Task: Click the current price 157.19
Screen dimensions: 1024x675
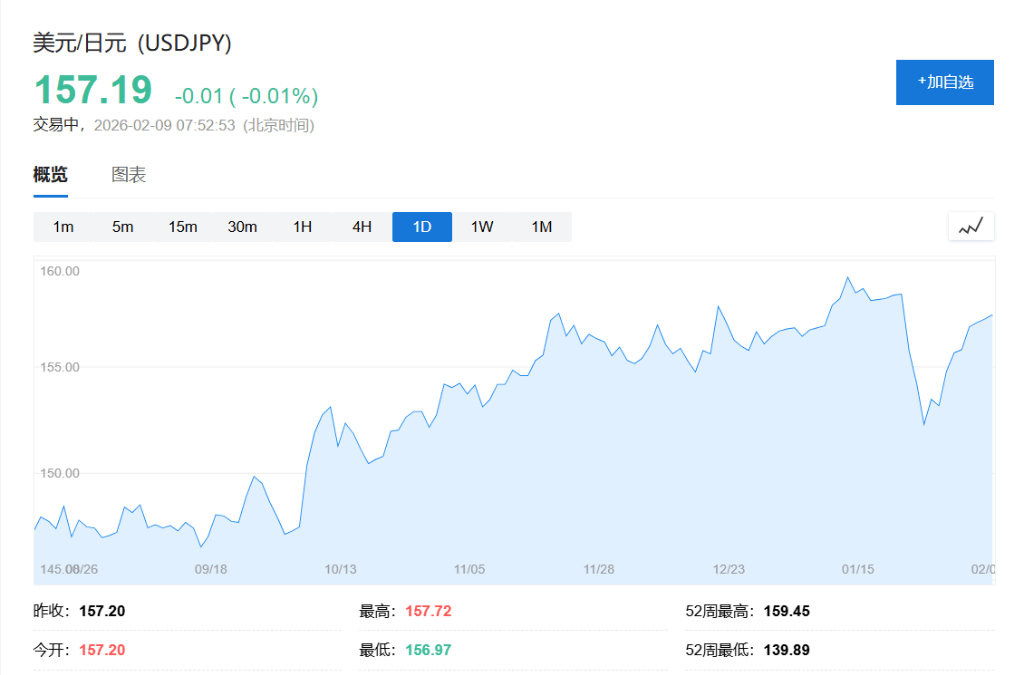Action: pyautogui.click(x=93, y=90)
